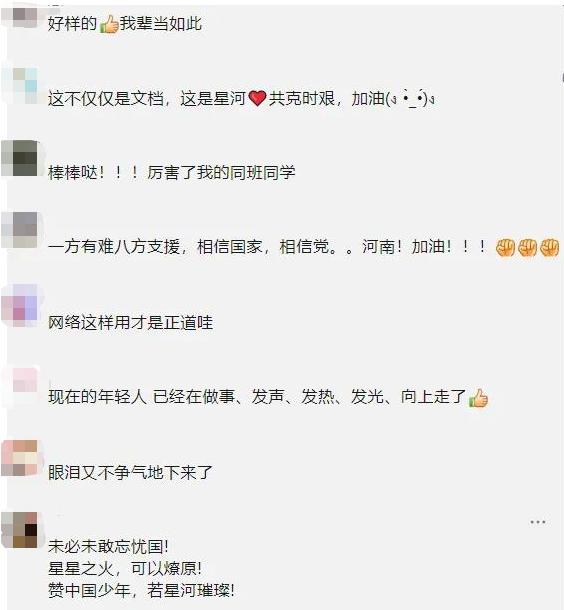Select the line 星星之火，可以燎原

pyautogui.click(x=125, y=569)
